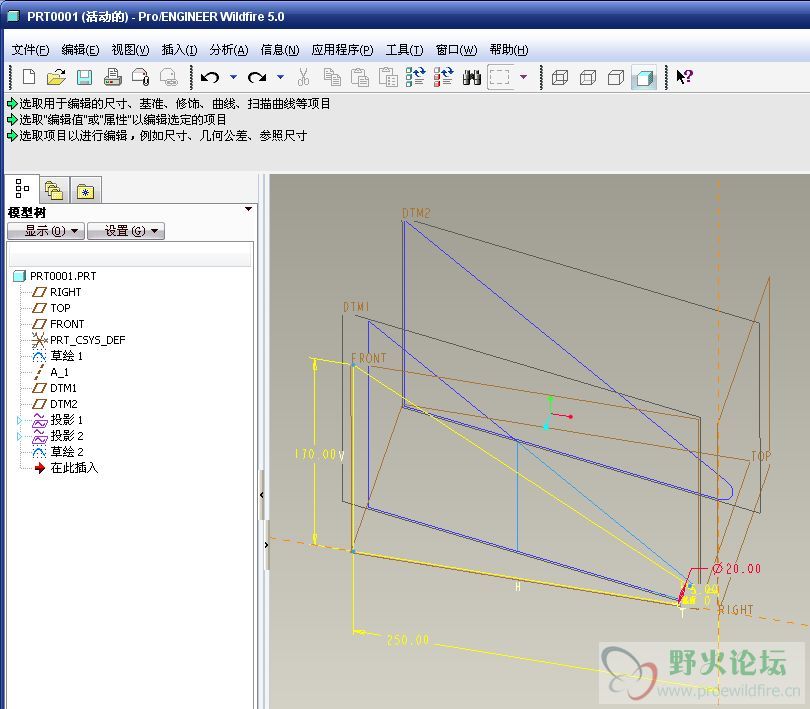Open the 插入(I) menu
The height and width of the screenshot is (709, 810).
pos(179,50)
